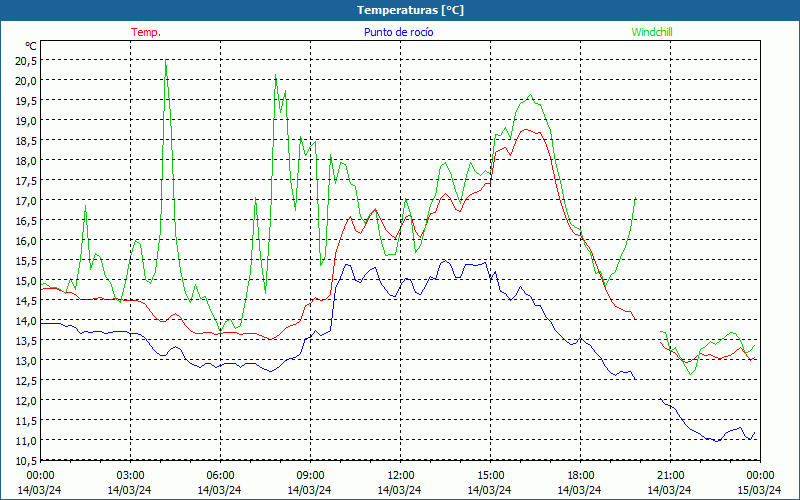
Task: Click the 'Temperaturas [°C]' chart title
Action: 410,10
